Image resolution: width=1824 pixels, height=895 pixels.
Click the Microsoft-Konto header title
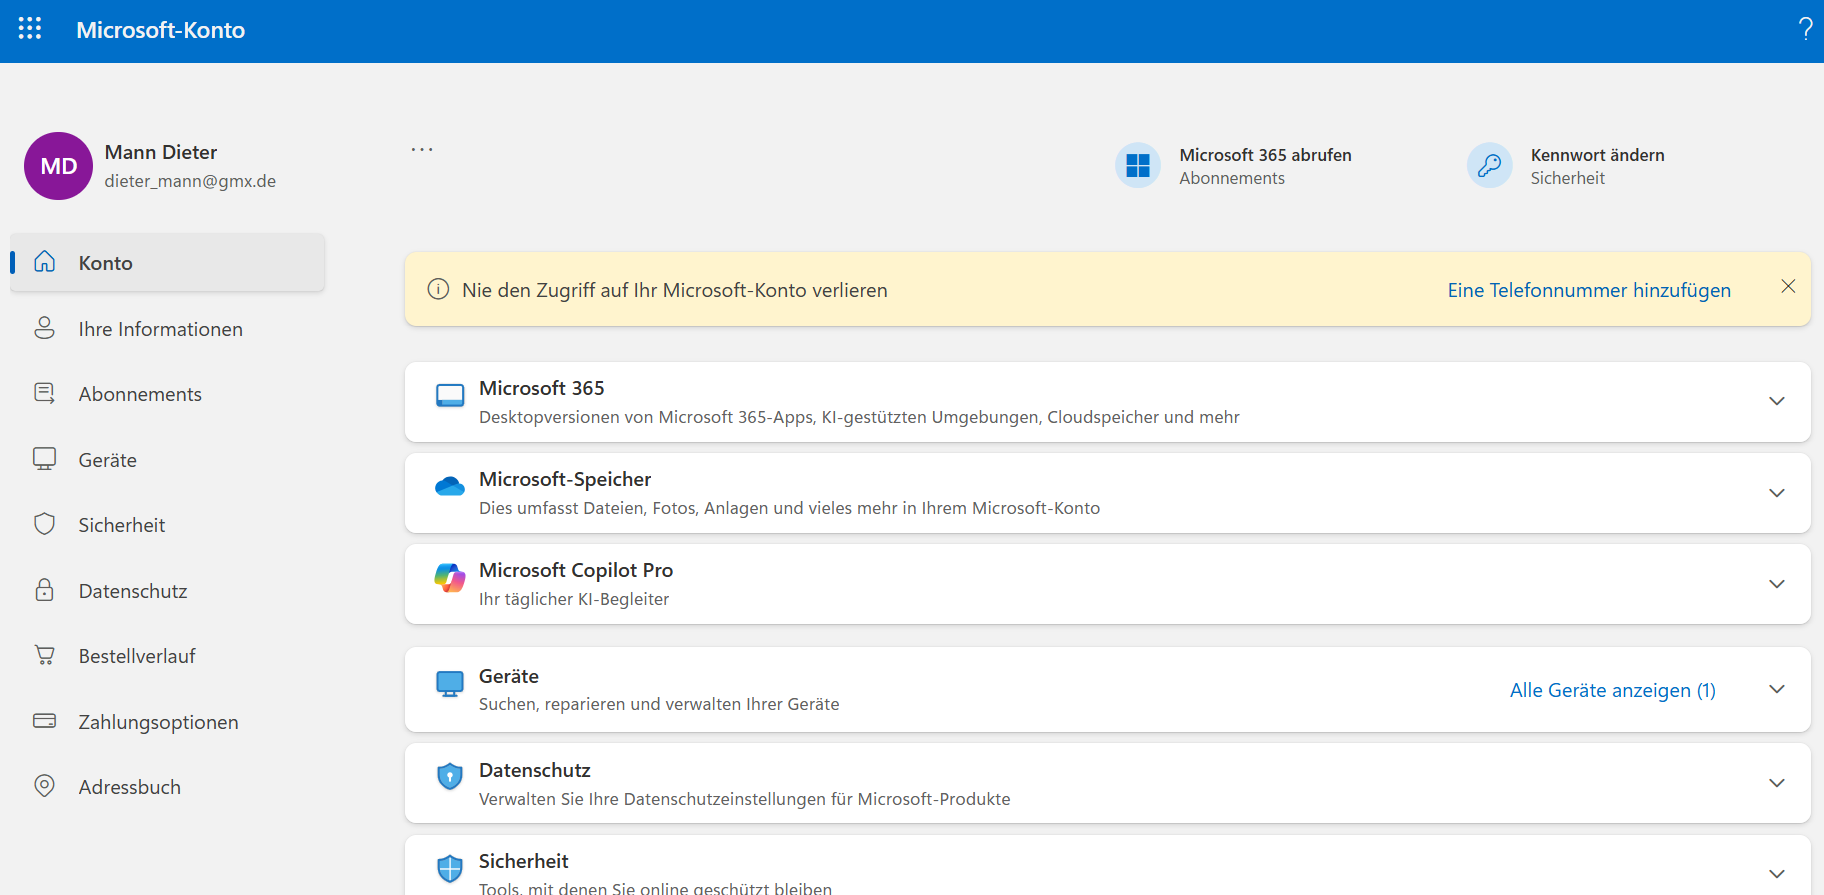point(161,30)
